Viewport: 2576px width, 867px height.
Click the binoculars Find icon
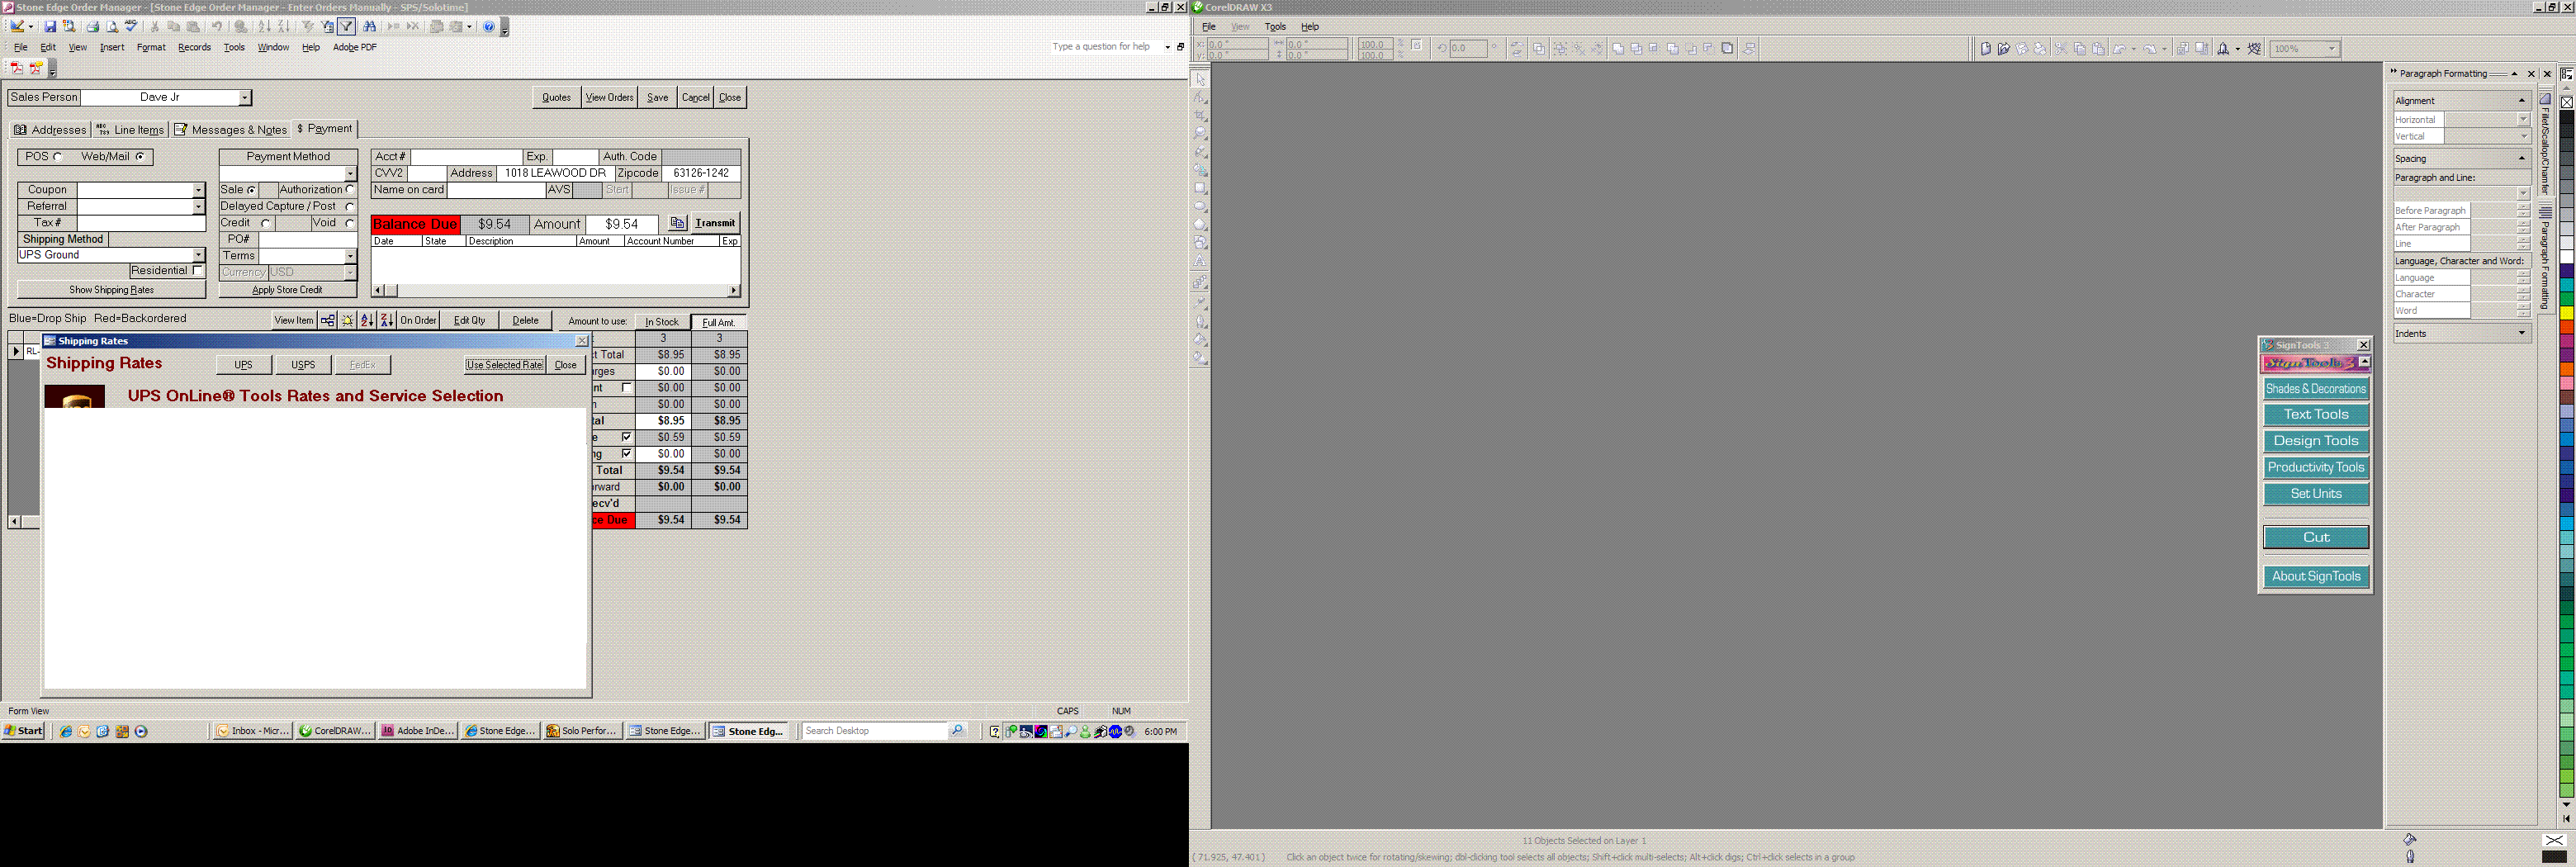(370, 27)
